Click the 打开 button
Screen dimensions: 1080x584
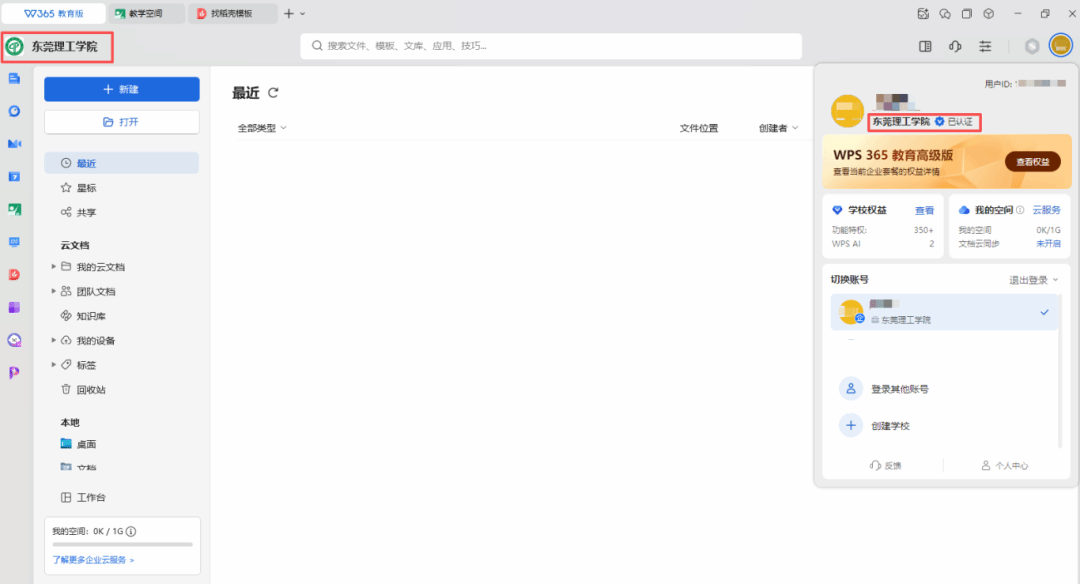click(122, 122)
